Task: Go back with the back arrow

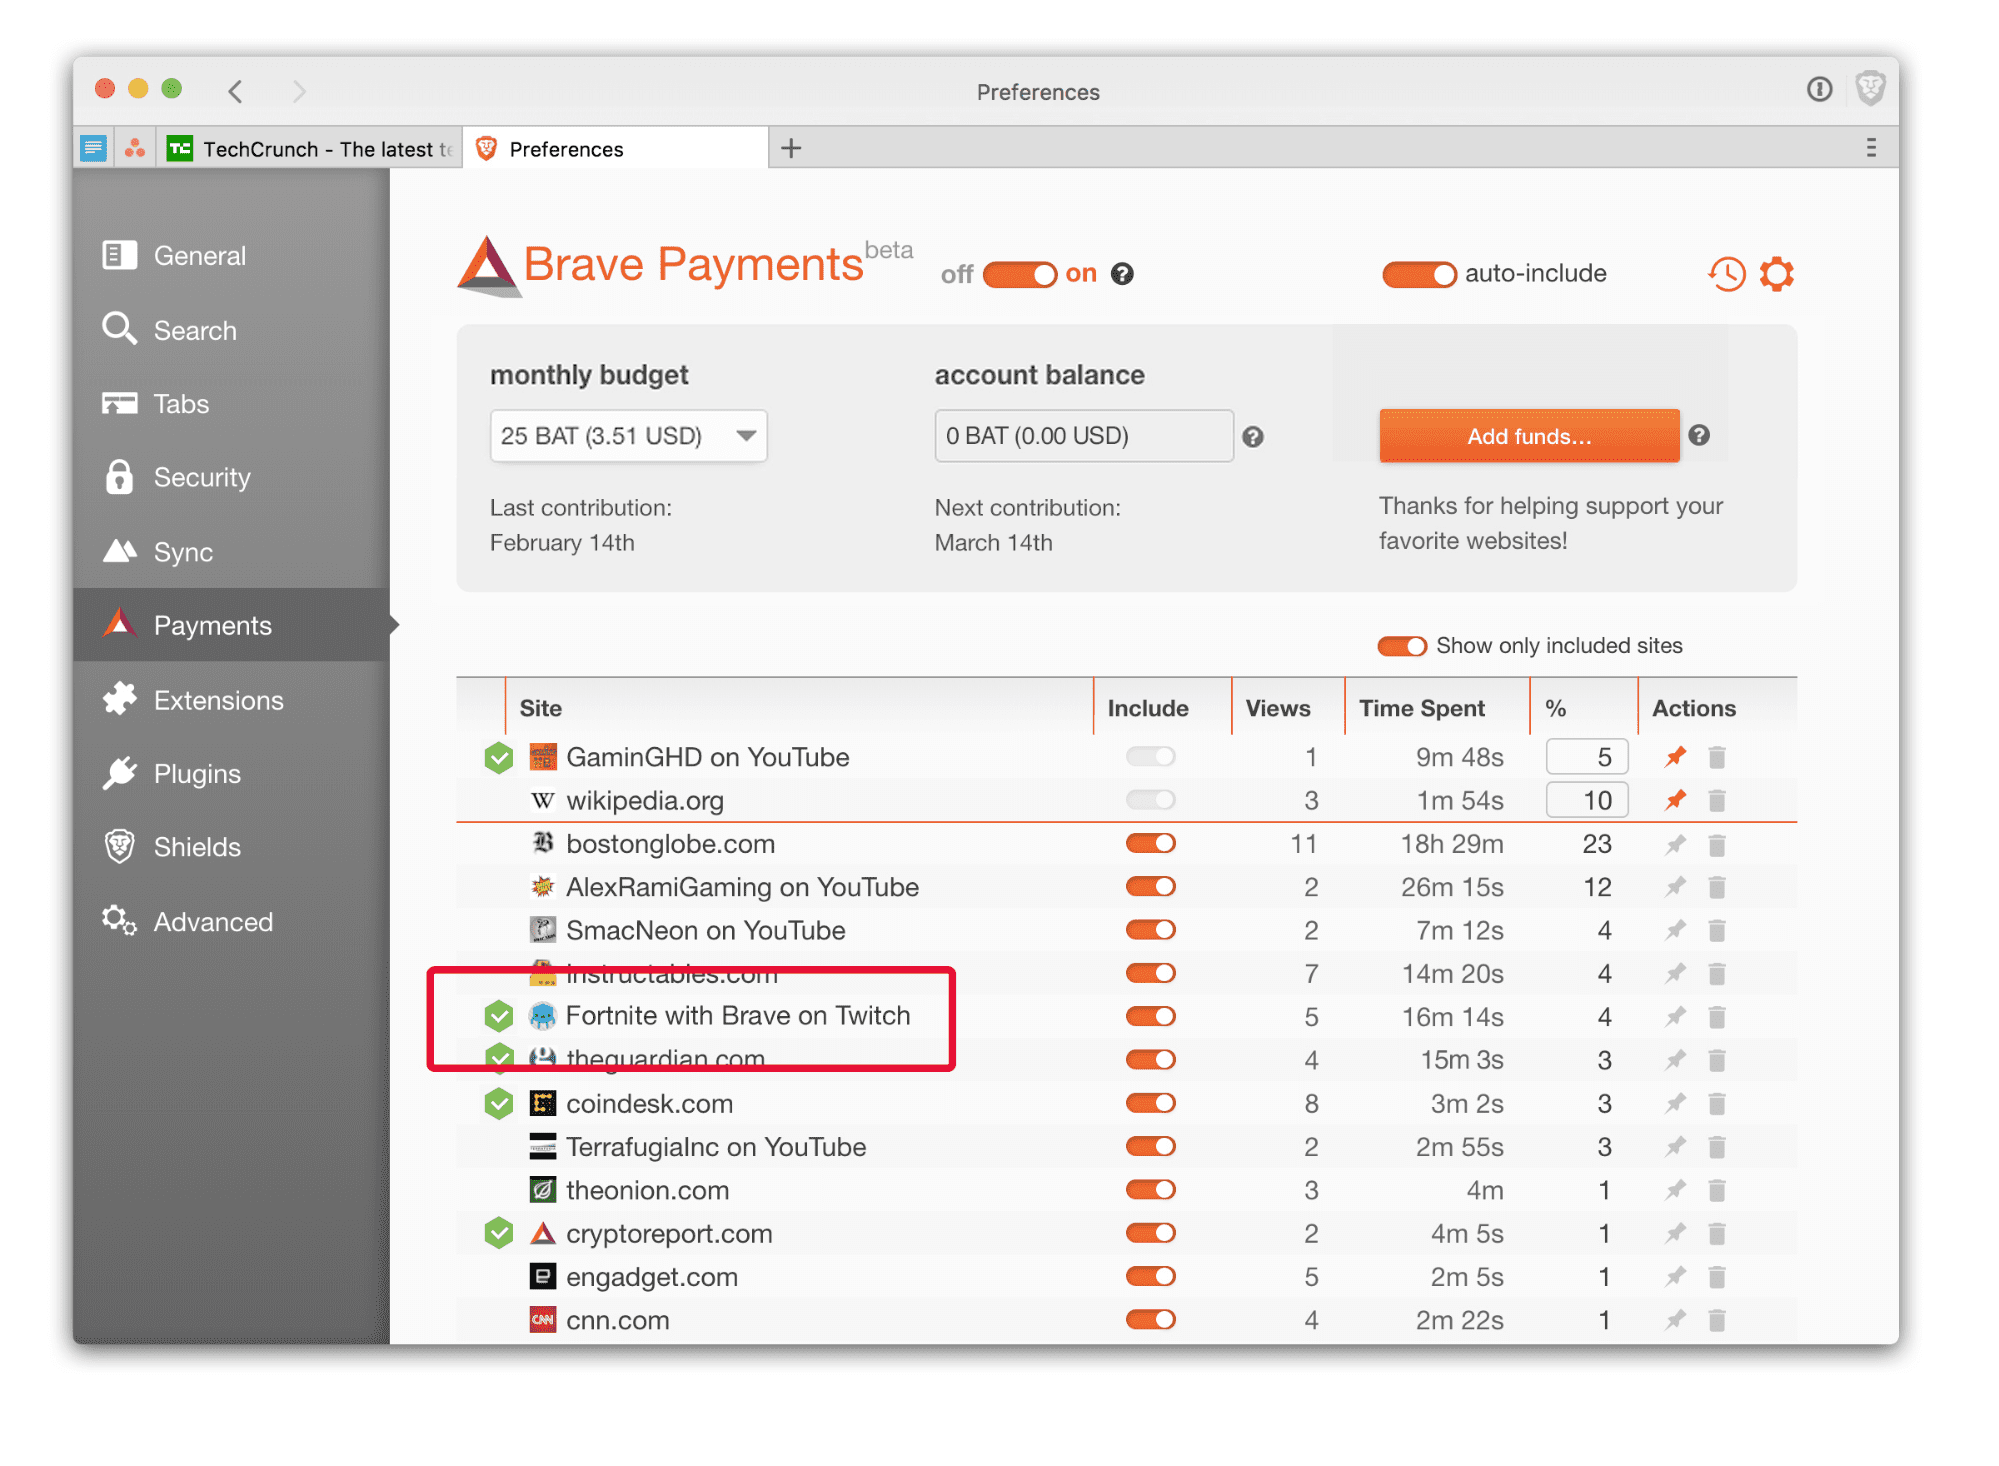Action: coord(236,91)
